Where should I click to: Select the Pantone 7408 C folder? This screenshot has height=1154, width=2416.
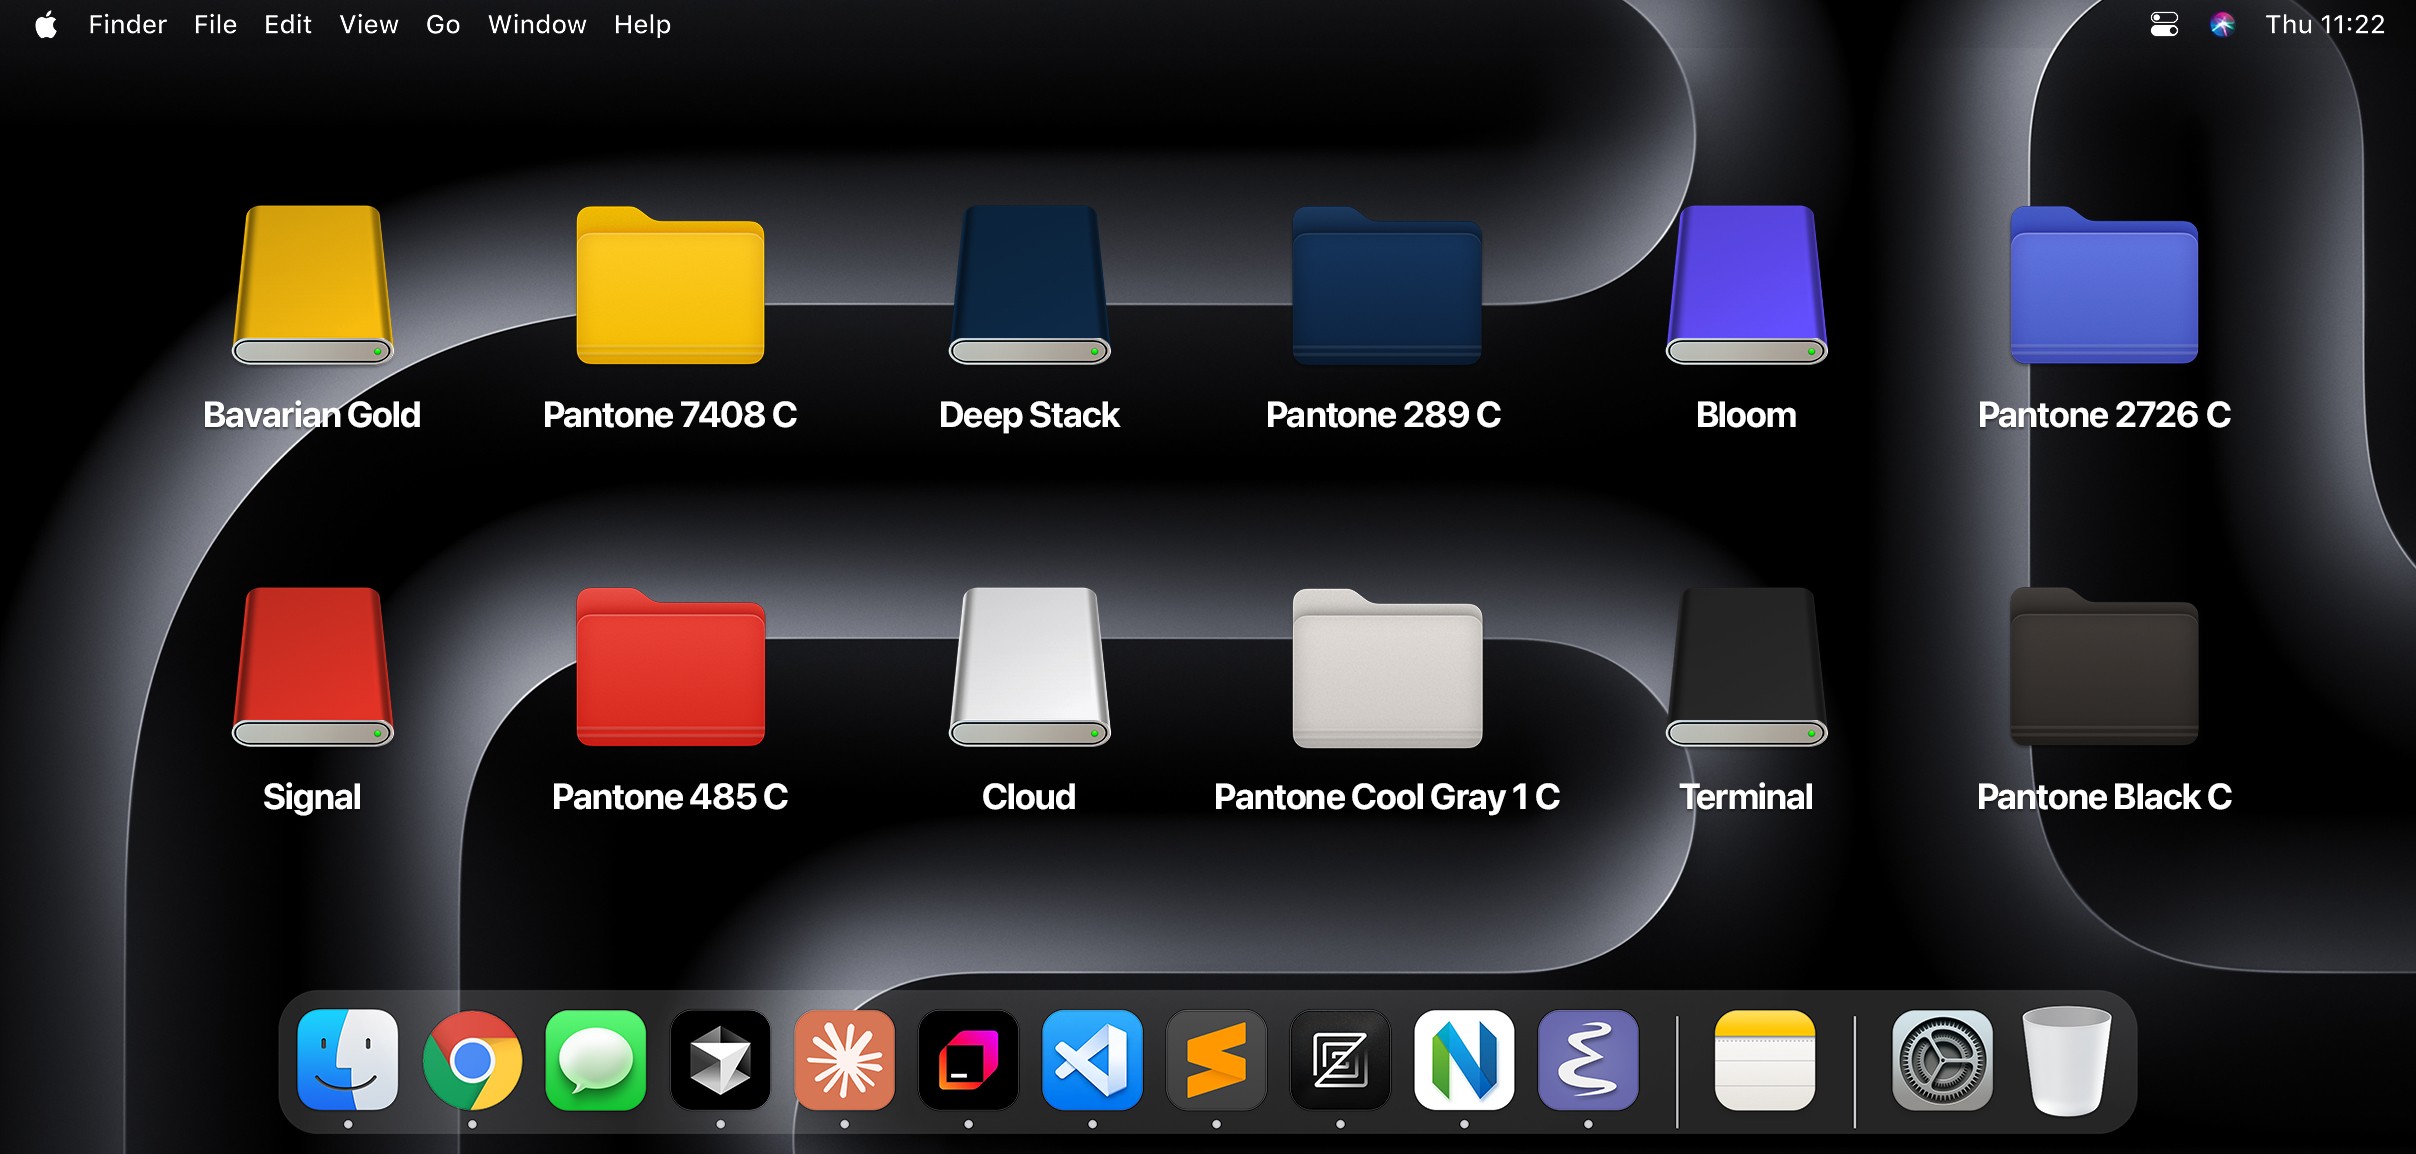[670, 287]
